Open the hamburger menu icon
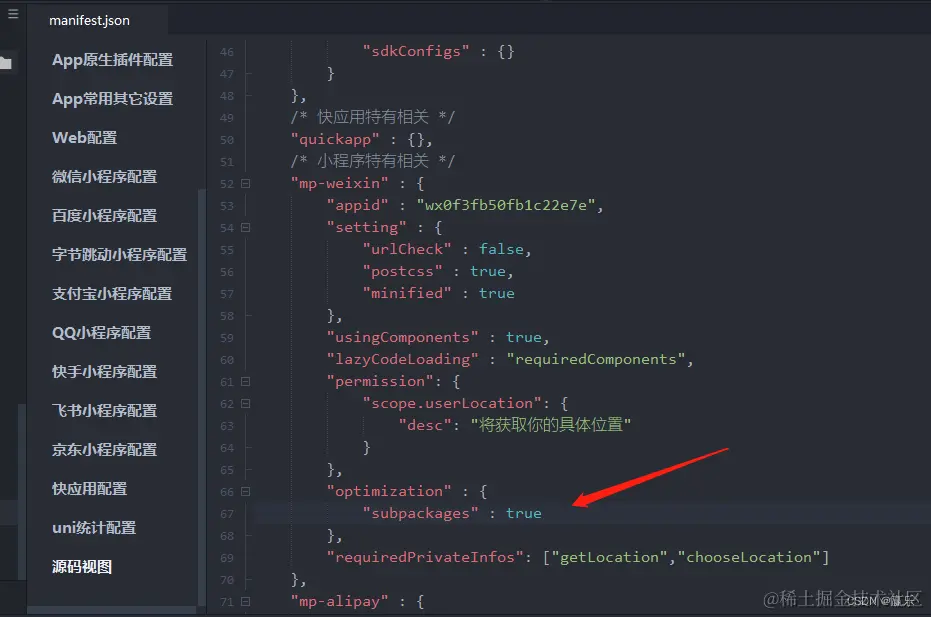The height and width of the screenshot is (617, 931). pos(13,14)
